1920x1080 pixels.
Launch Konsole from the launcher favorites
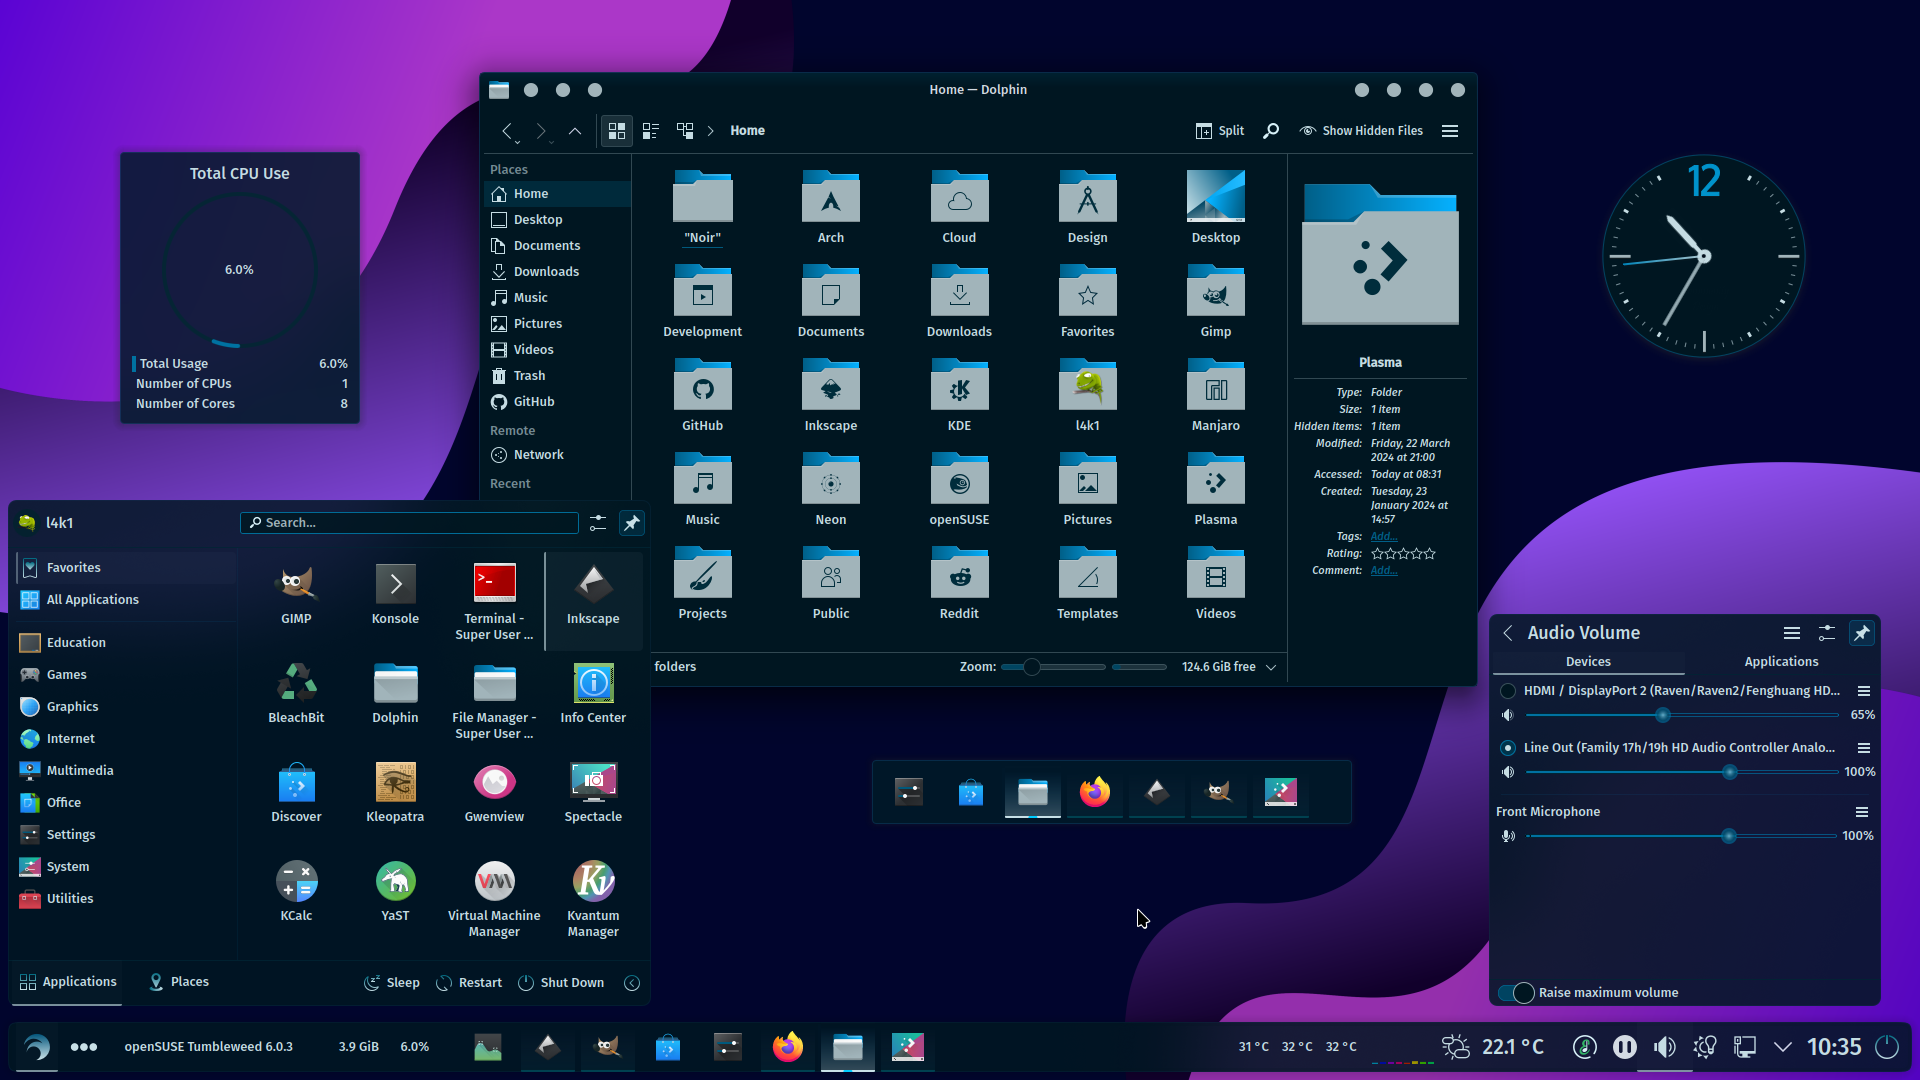coord(395,596)
